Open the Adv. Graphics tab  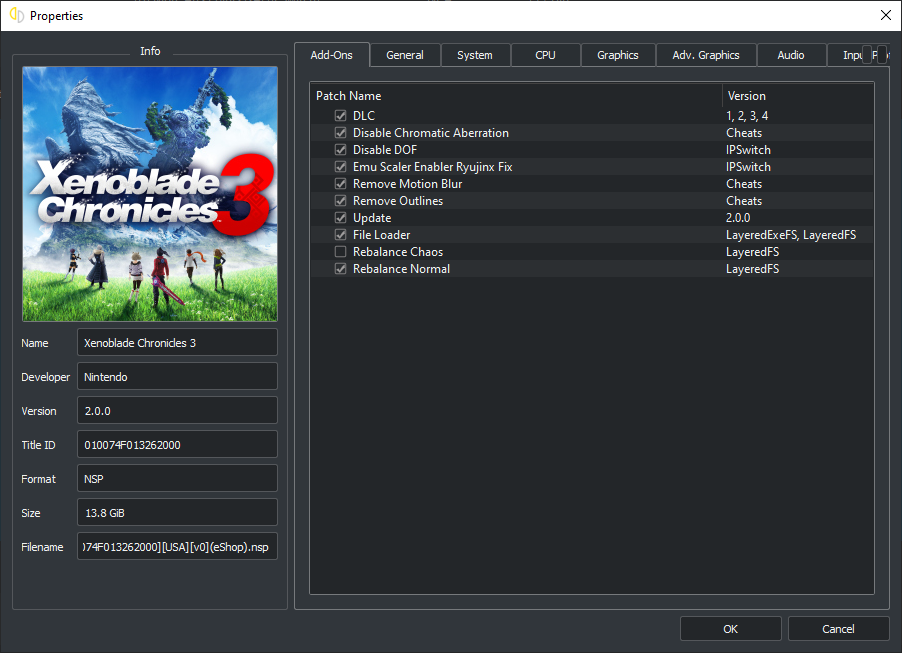coord(706,55)
